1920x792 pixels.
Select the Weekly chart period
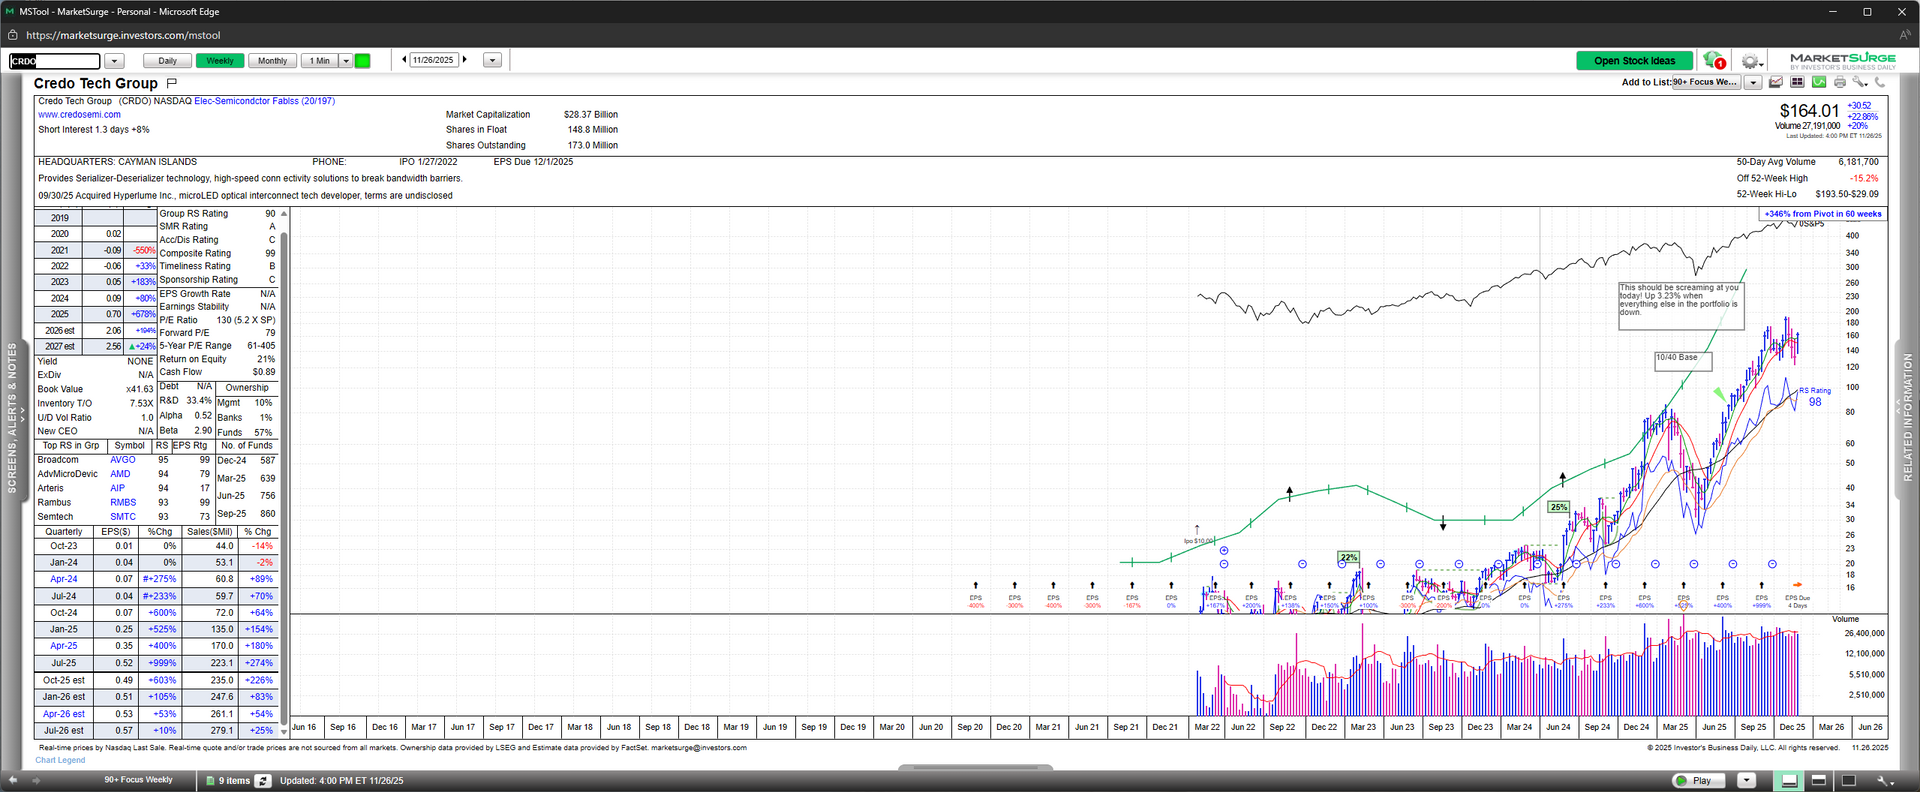tap(219, 61)
